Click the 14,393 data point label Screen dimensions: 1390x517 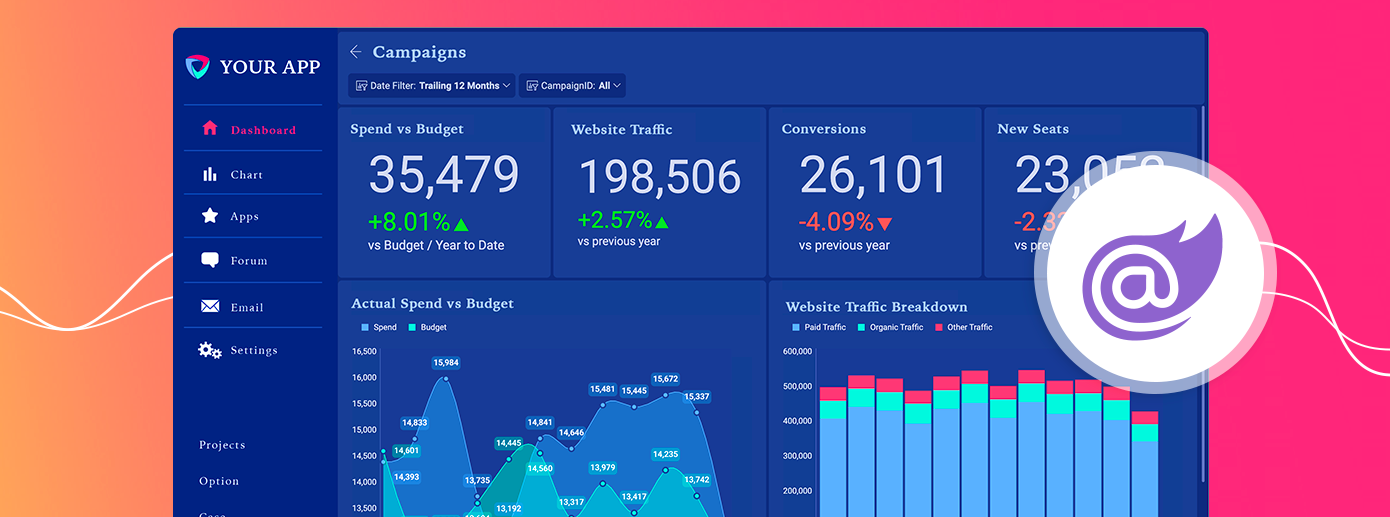tap(407, 477)
